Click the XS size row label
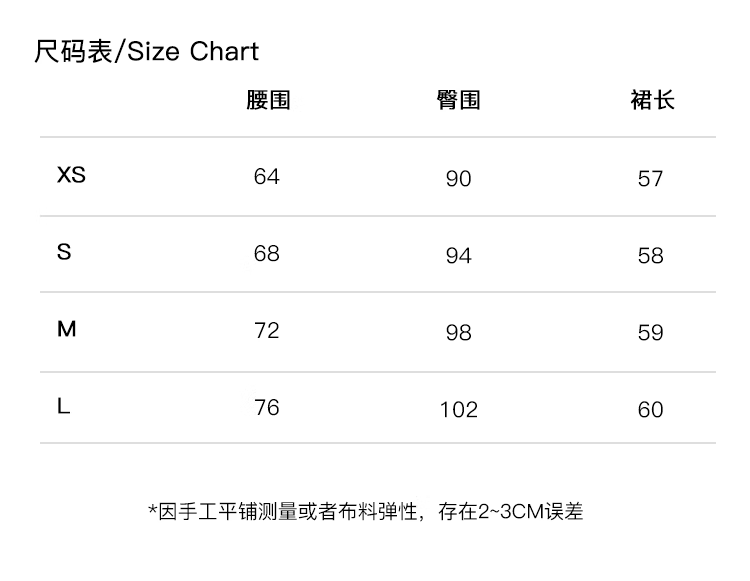The image size is (750, 581). (x=72, y=175)
